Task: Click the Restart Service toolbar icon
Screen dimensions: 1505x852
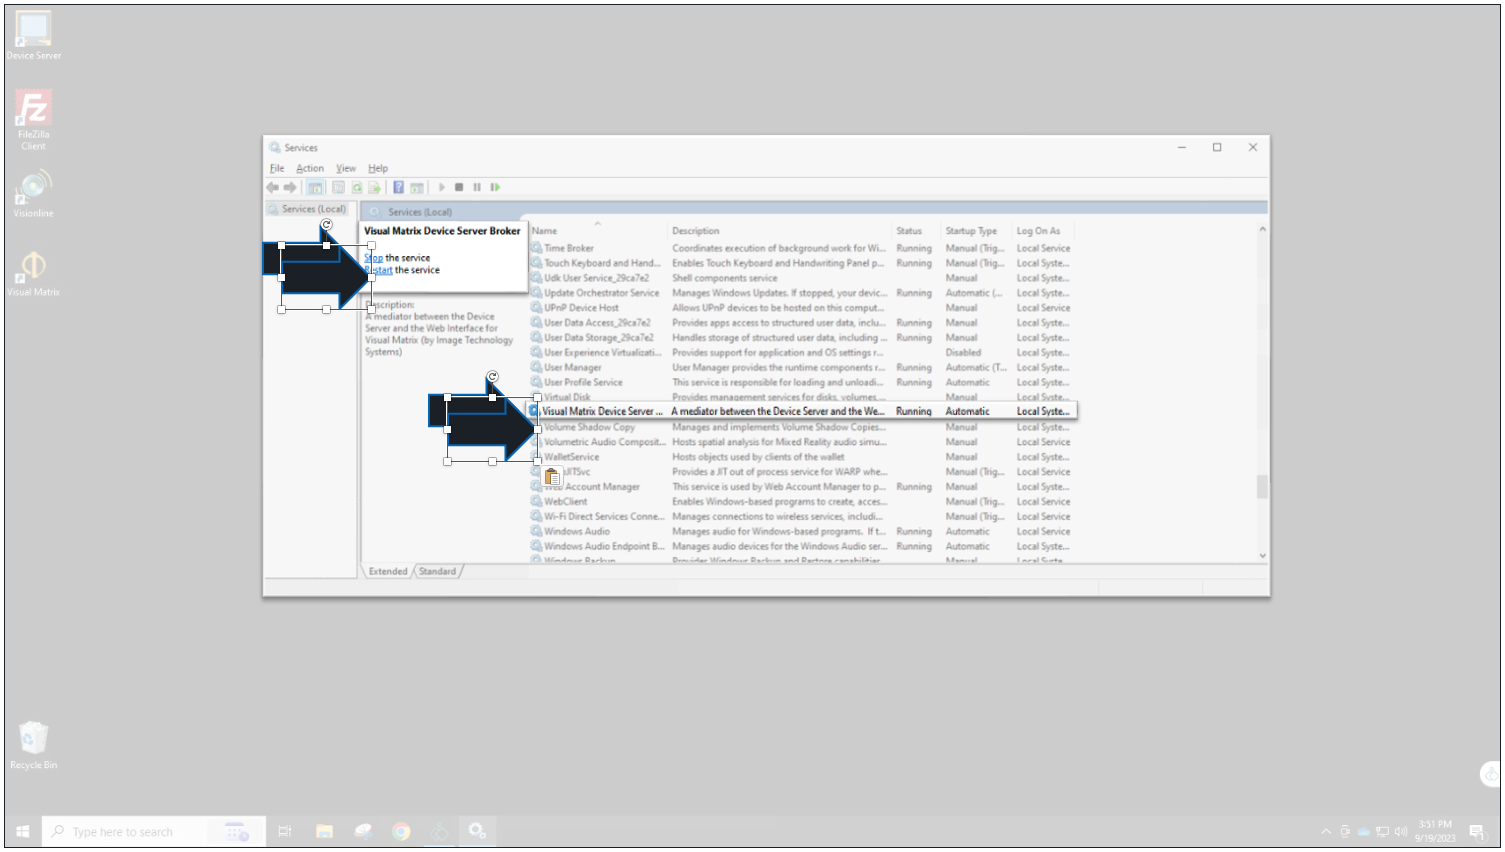Action: 495,188
